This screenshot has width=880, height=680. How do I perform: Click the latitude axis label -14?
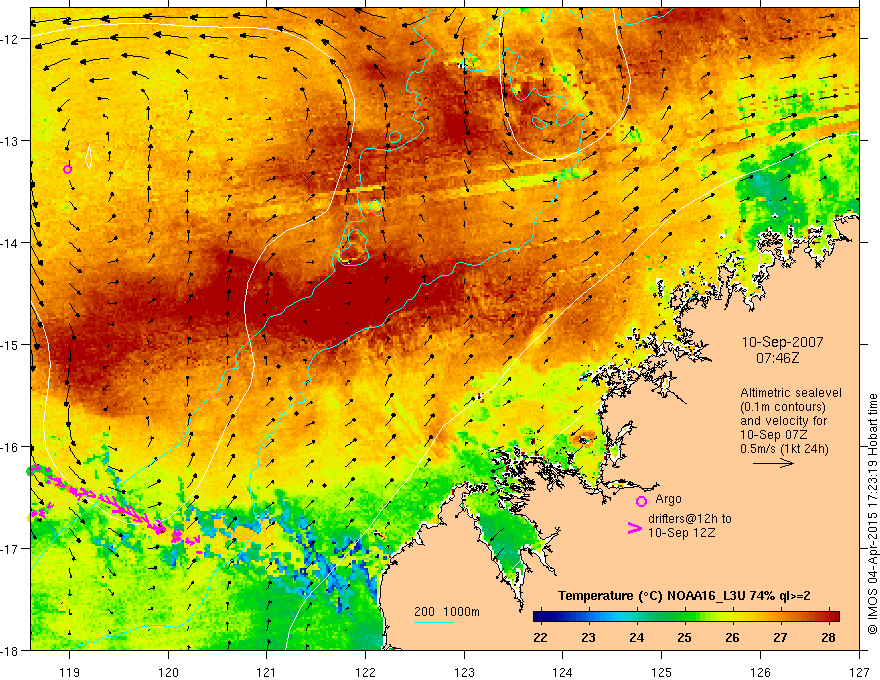pos(11,243)
